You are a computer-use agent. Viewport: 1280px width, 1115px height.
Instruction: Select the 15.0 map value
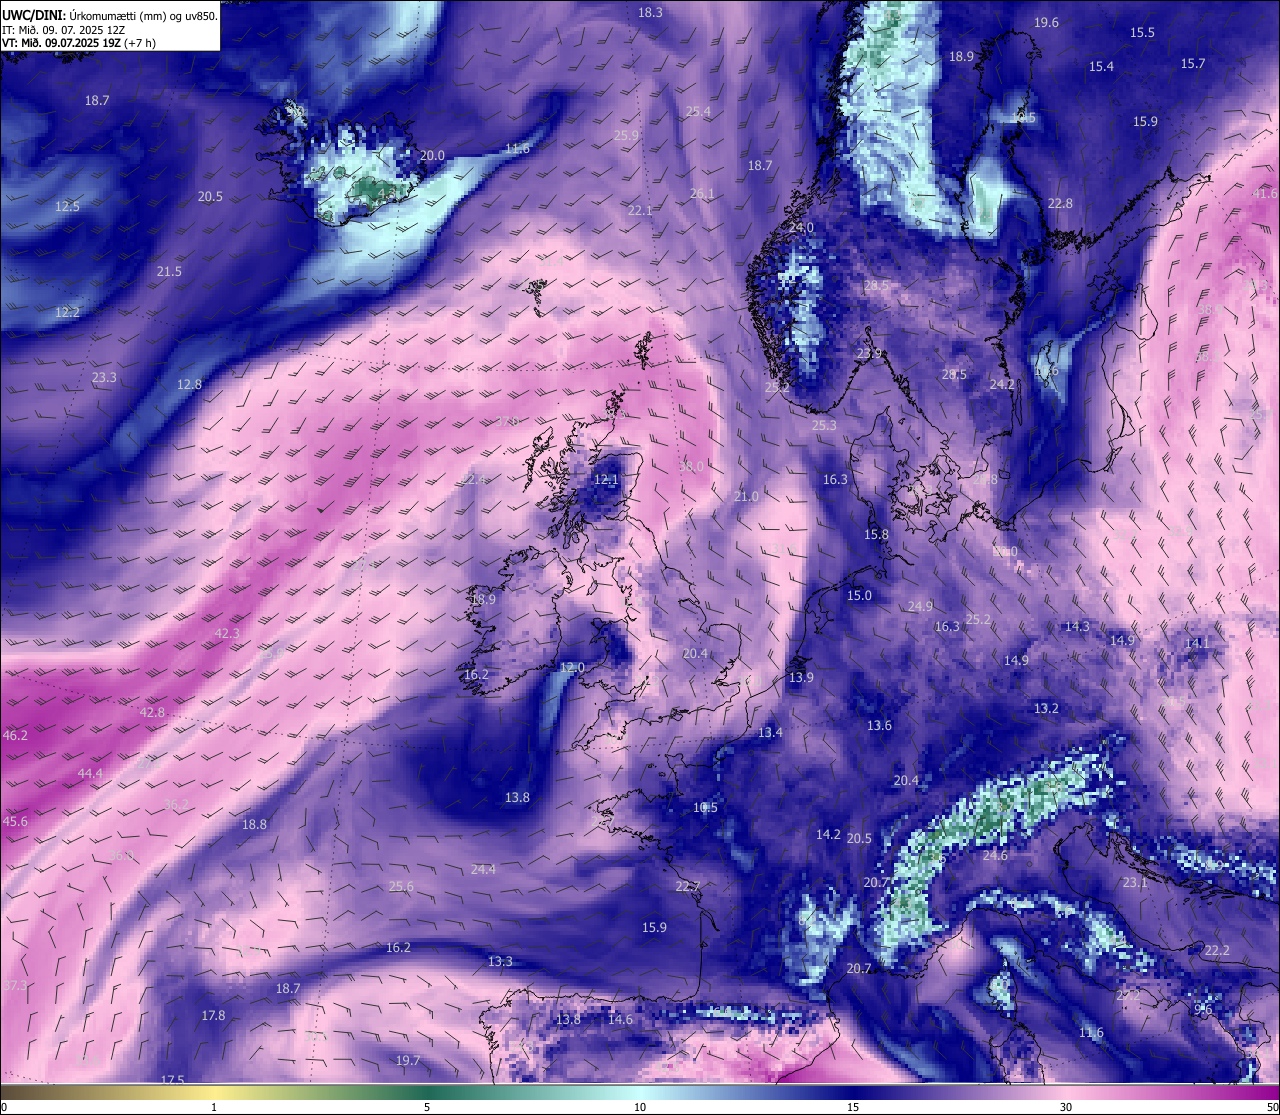click(x=859, y=595)
